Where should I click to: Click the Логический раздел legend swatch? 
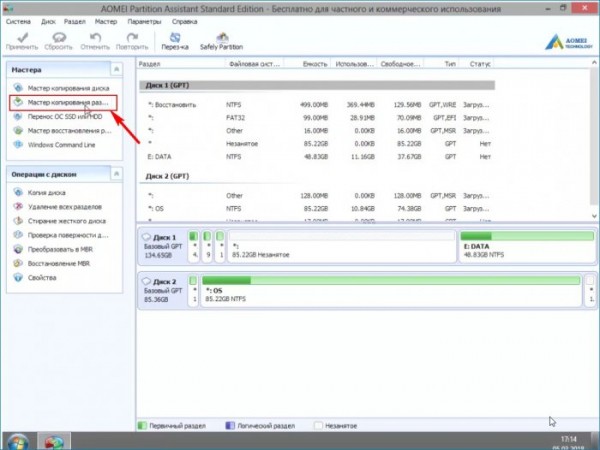tap(230, 426)
